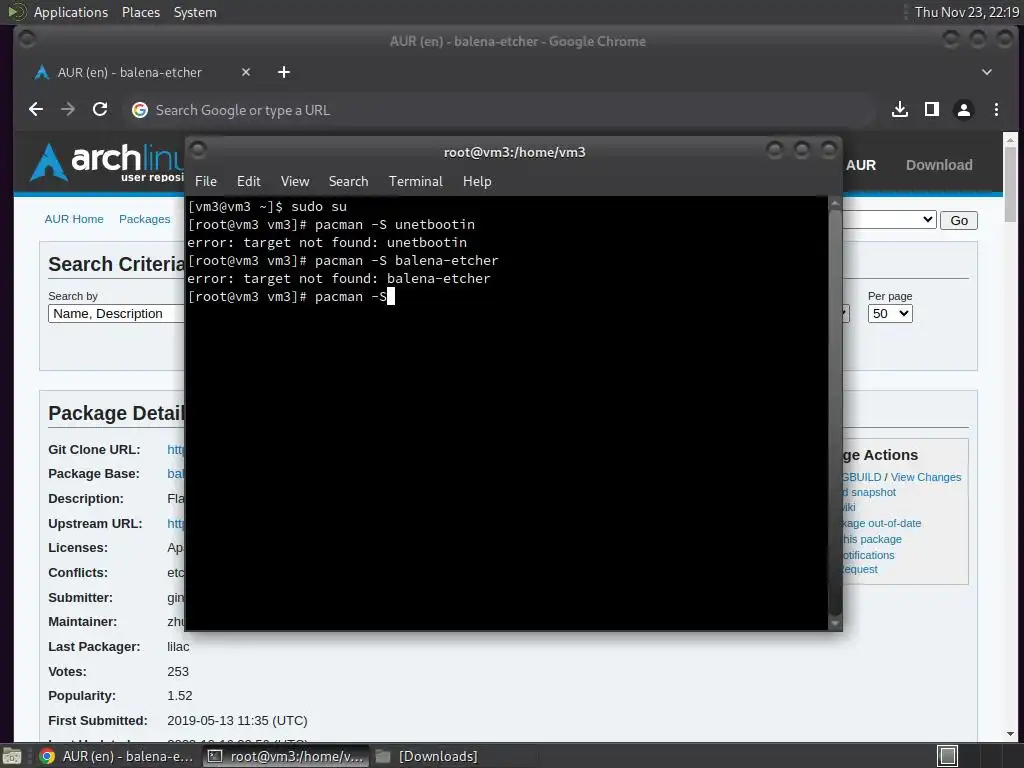Switch to root@vm3 terminal in the taskbar
This screenshot has width=1024, height=768.
coord(286,756)
